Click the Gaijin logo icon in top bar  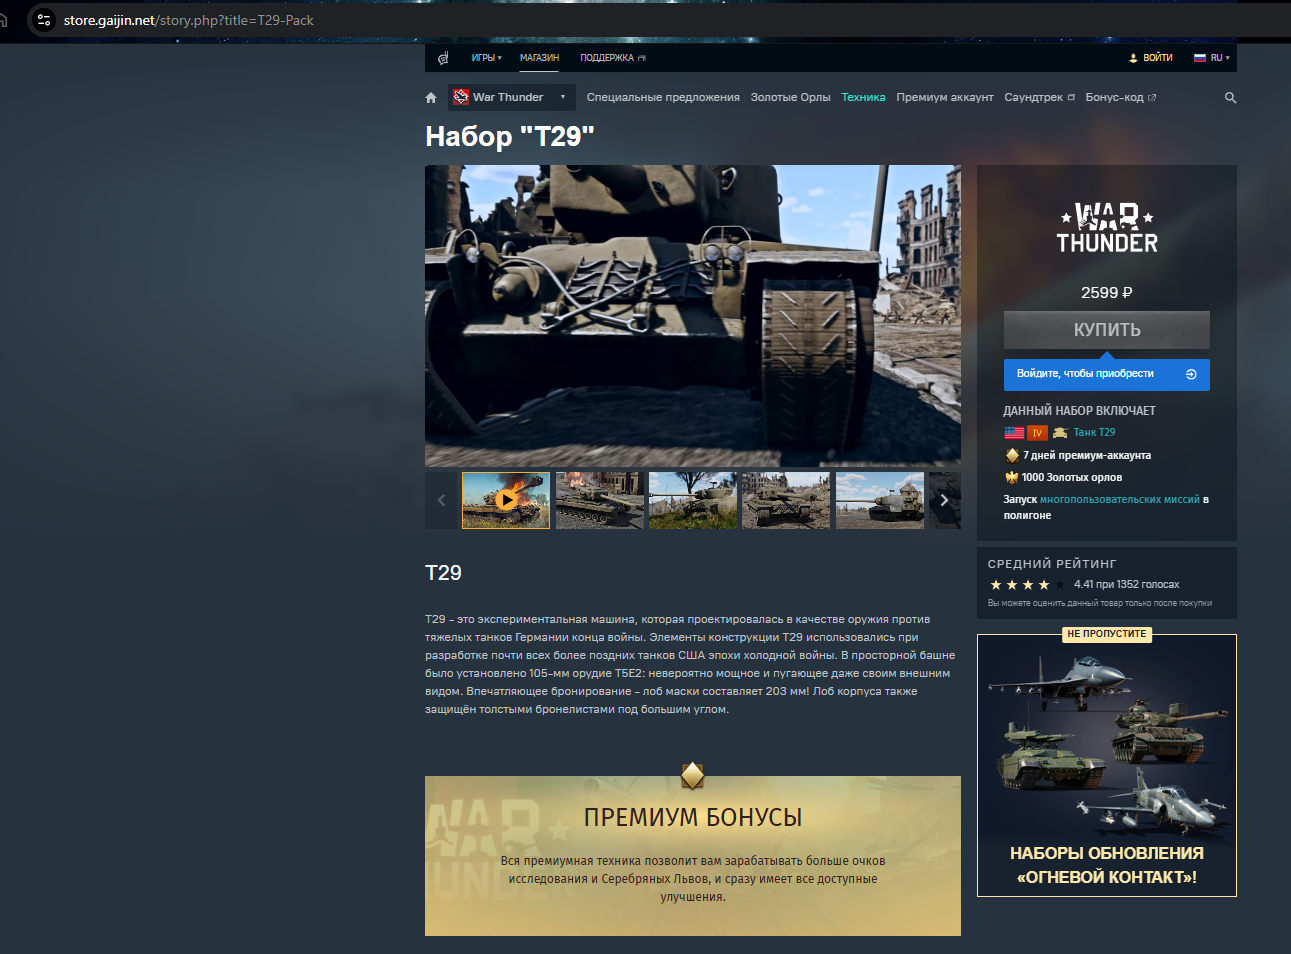(443, 58)
